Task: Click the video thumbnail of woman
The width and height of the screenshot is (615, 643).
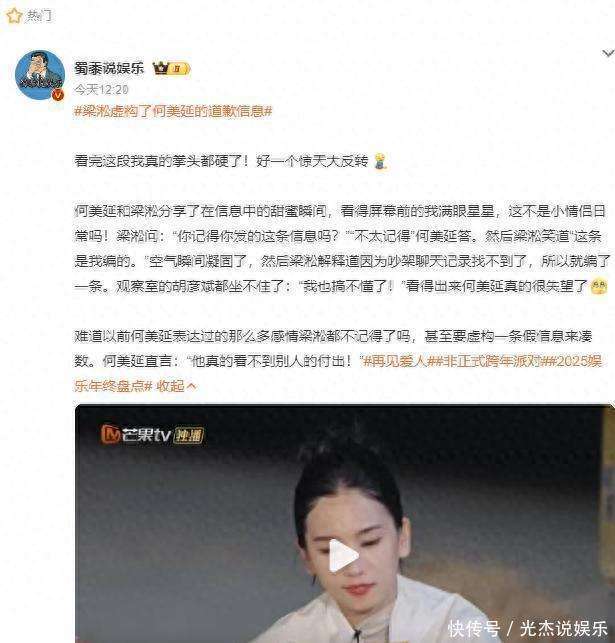Action: point(344,523)
